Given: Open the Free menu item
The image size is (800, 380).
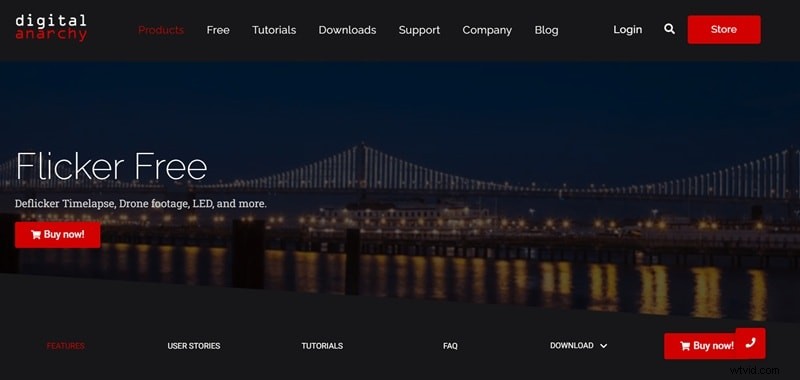Looking at the screenshot, I should [218, 30].
